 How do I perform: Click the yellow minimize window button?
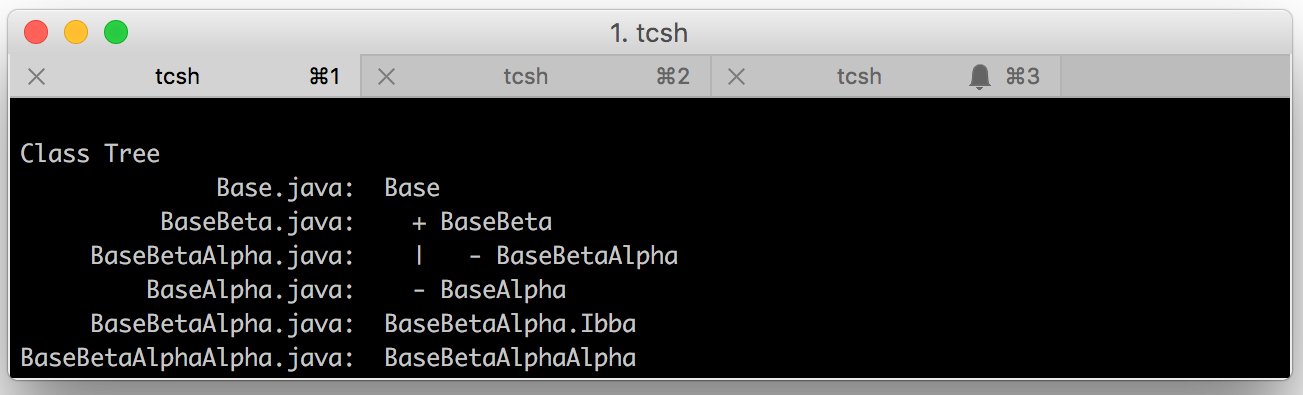[x=76, y=32]
